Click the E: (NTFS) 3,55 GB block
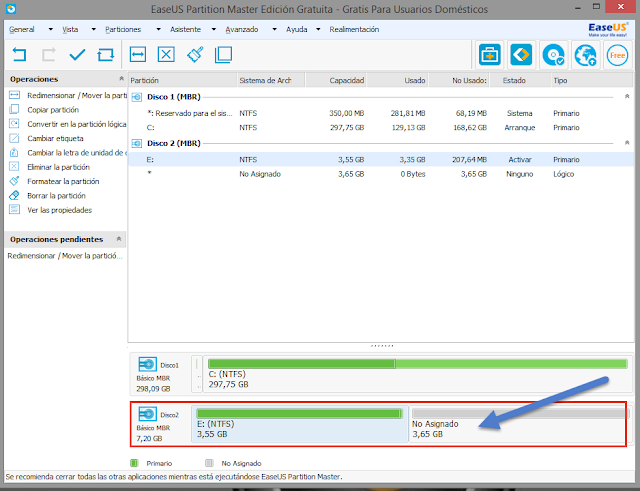Image resolution: width=640 pixels, height=491 pixels. click(300, 424)
